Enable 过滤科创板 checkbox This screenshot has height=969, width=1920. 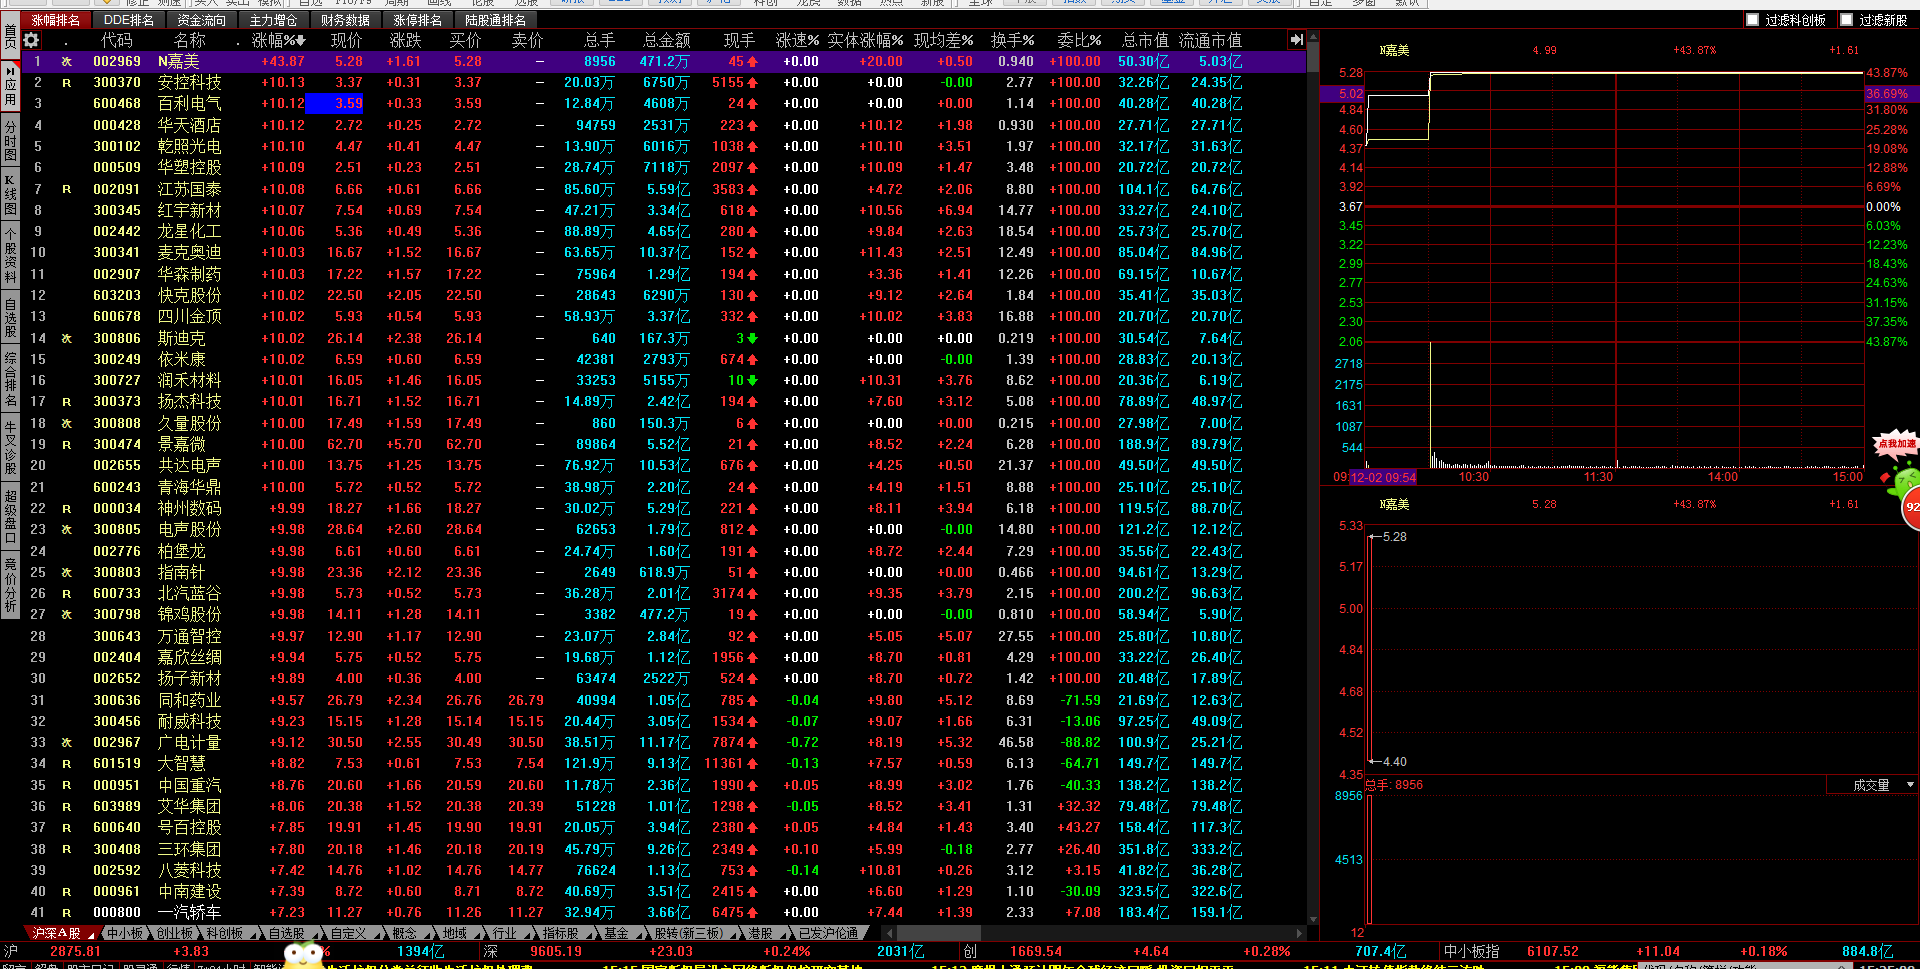click(1752, 20)
